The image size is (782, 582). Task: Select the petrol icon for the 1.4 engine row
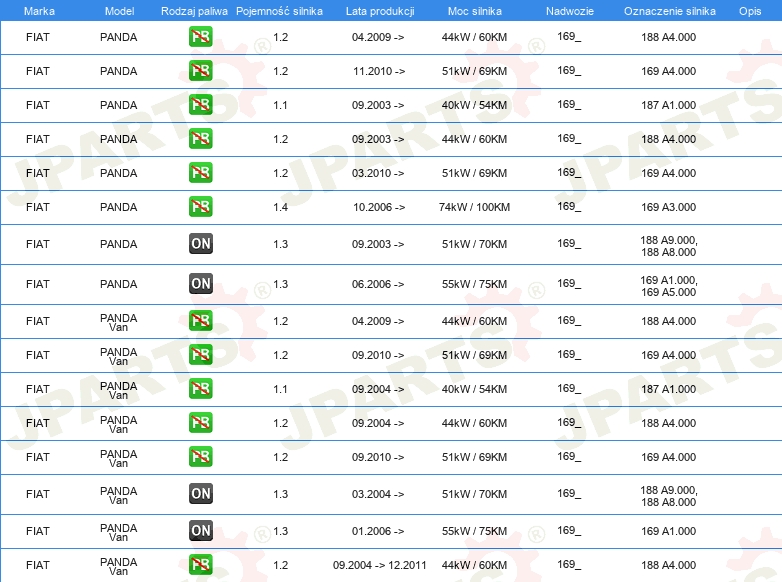point(200,206)
